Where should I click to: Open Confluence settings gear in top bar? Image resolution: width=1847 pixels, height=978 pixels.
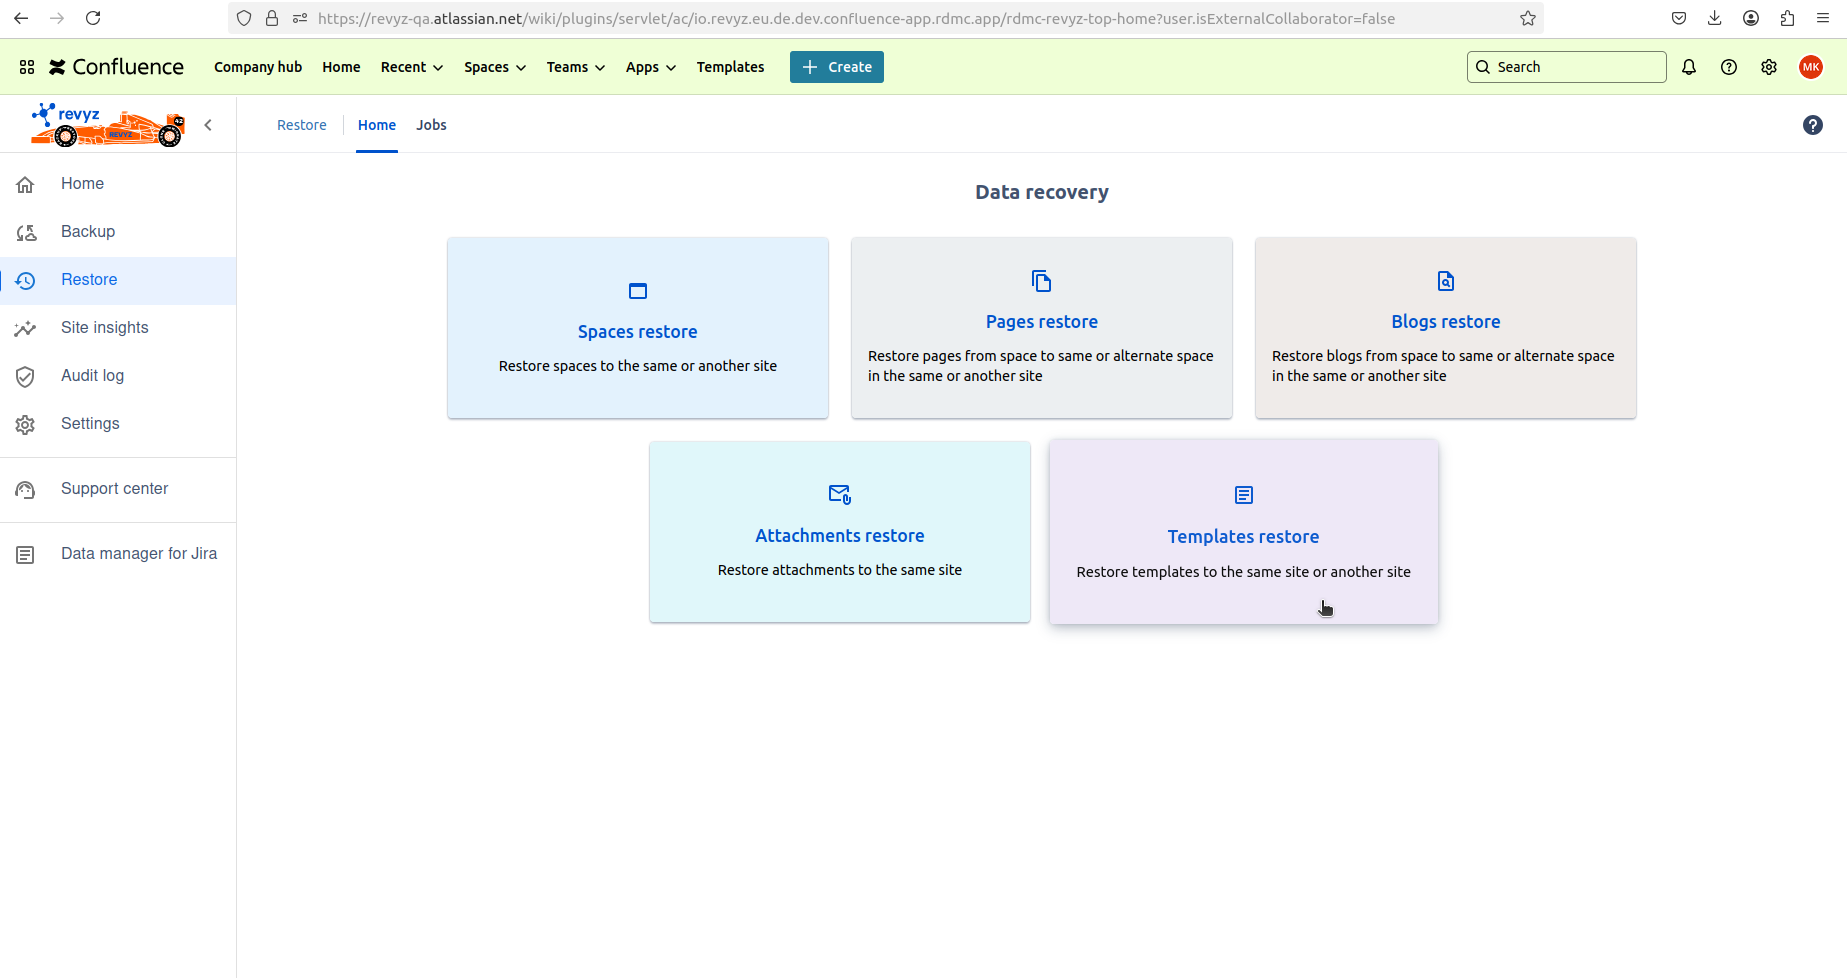[1769, 67]
